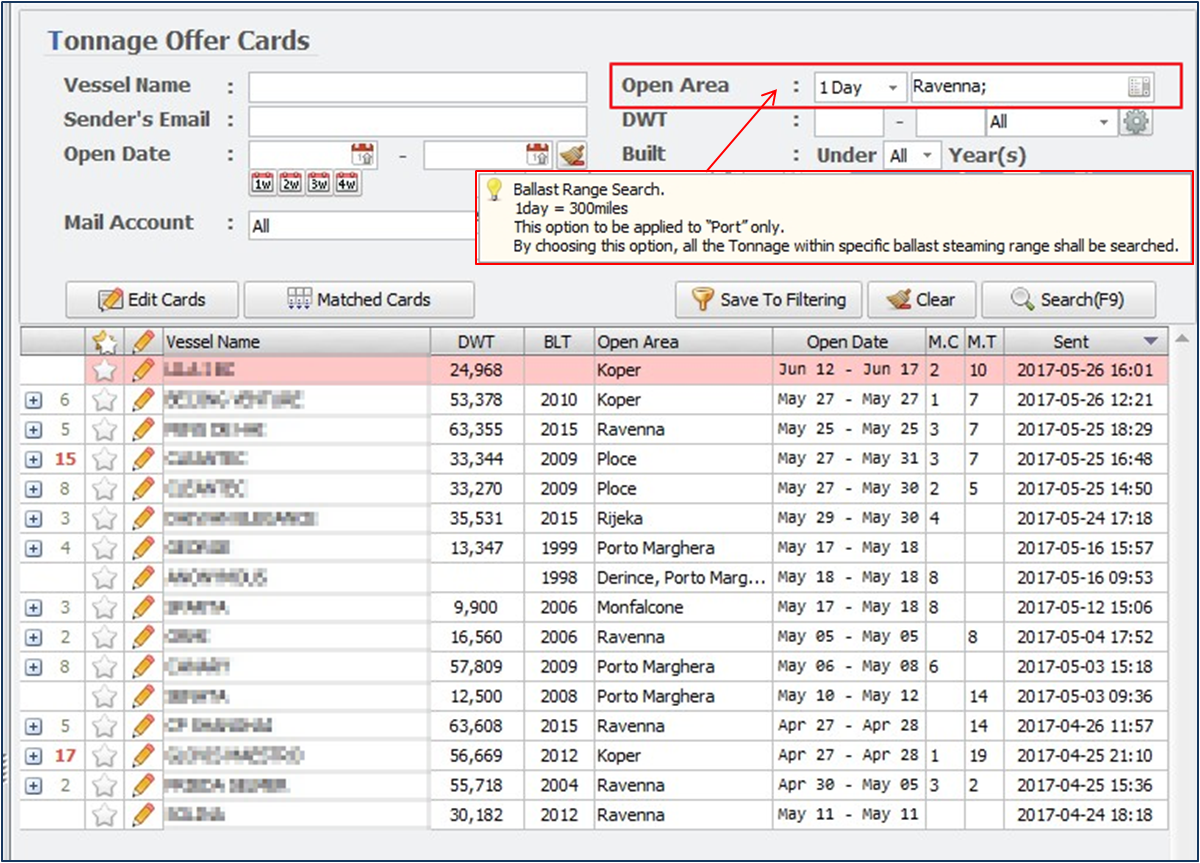
Task: Toggle favorite star on Ploce 33,344 row
Action: (x=104, y=459)
